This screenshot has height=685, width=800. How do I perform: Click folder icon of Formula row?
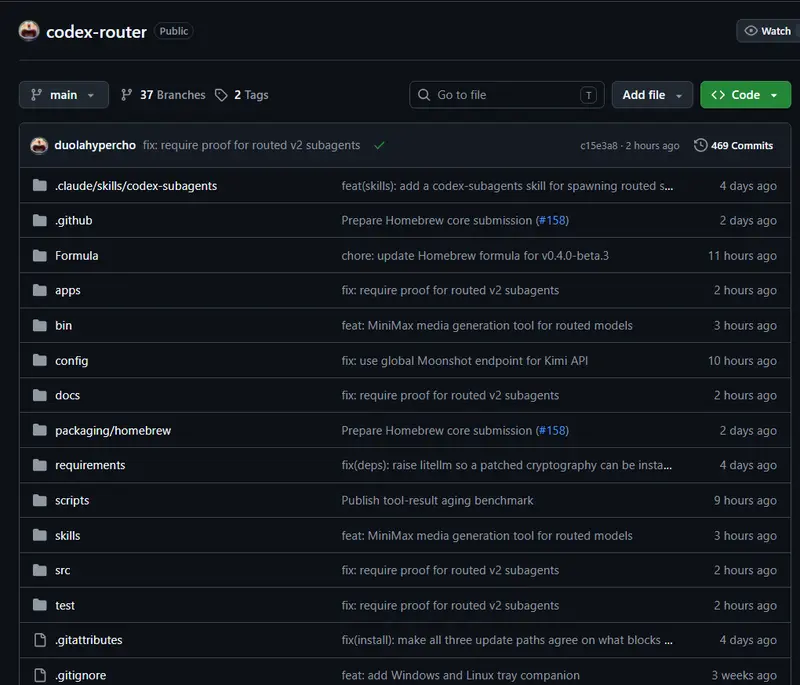coord(39,256)
